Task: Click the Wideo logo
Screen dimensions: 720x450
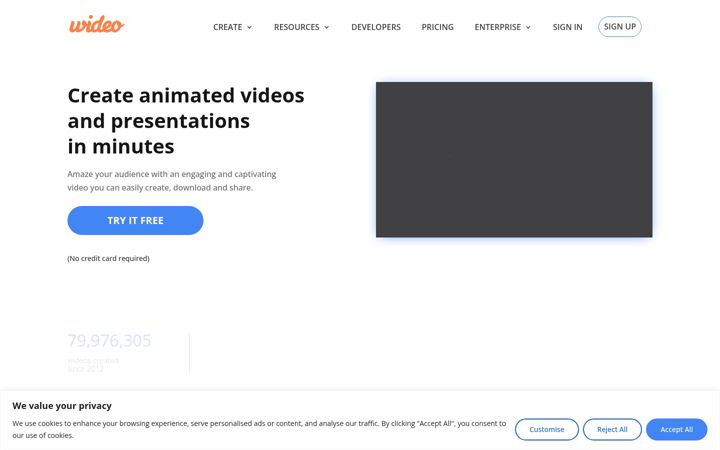Action: [96, 24]
